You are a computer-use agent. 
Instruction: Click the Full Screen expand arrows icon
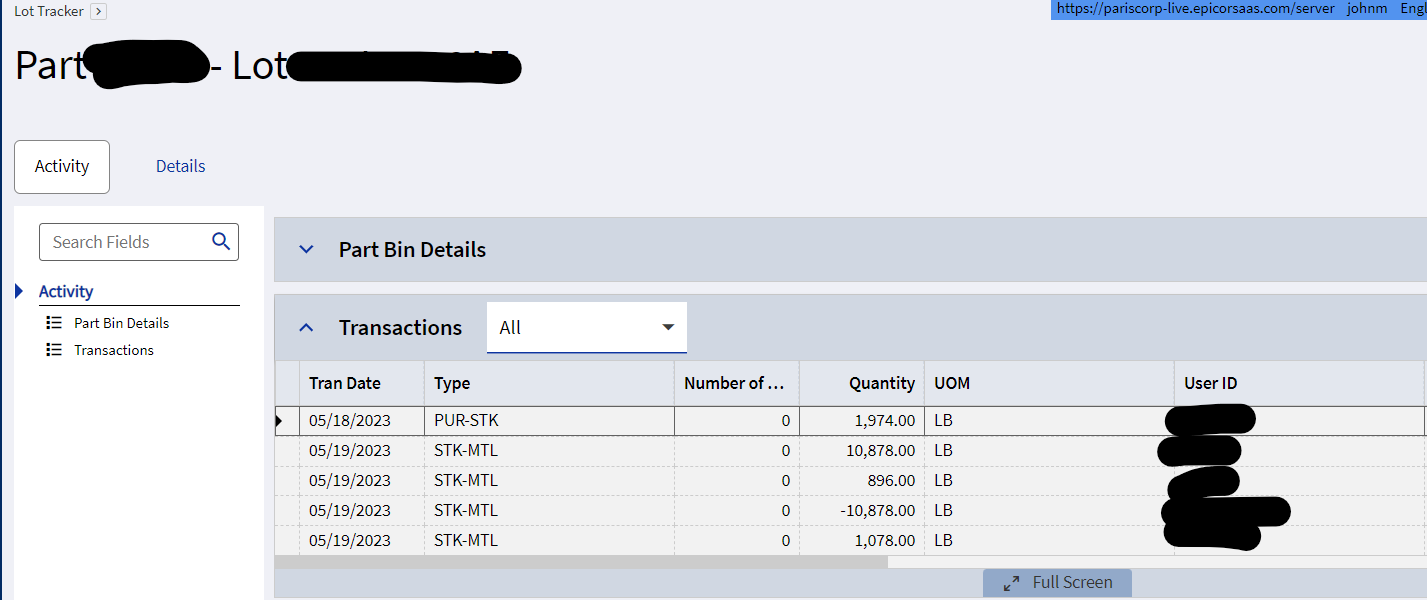point(1011,583)
